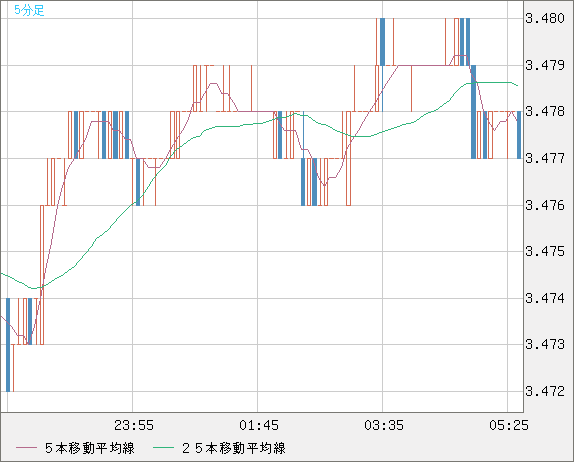Click the purple 5-bar average legend line
The width and height of the screenshot is (574, 462).
point(26,448)
